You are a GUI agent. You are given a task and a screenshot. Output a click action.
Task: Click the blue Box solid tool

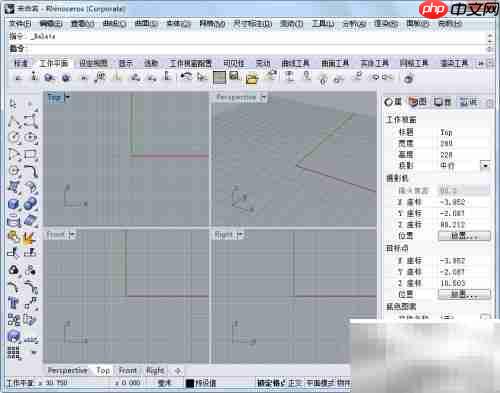click(14, 203)
